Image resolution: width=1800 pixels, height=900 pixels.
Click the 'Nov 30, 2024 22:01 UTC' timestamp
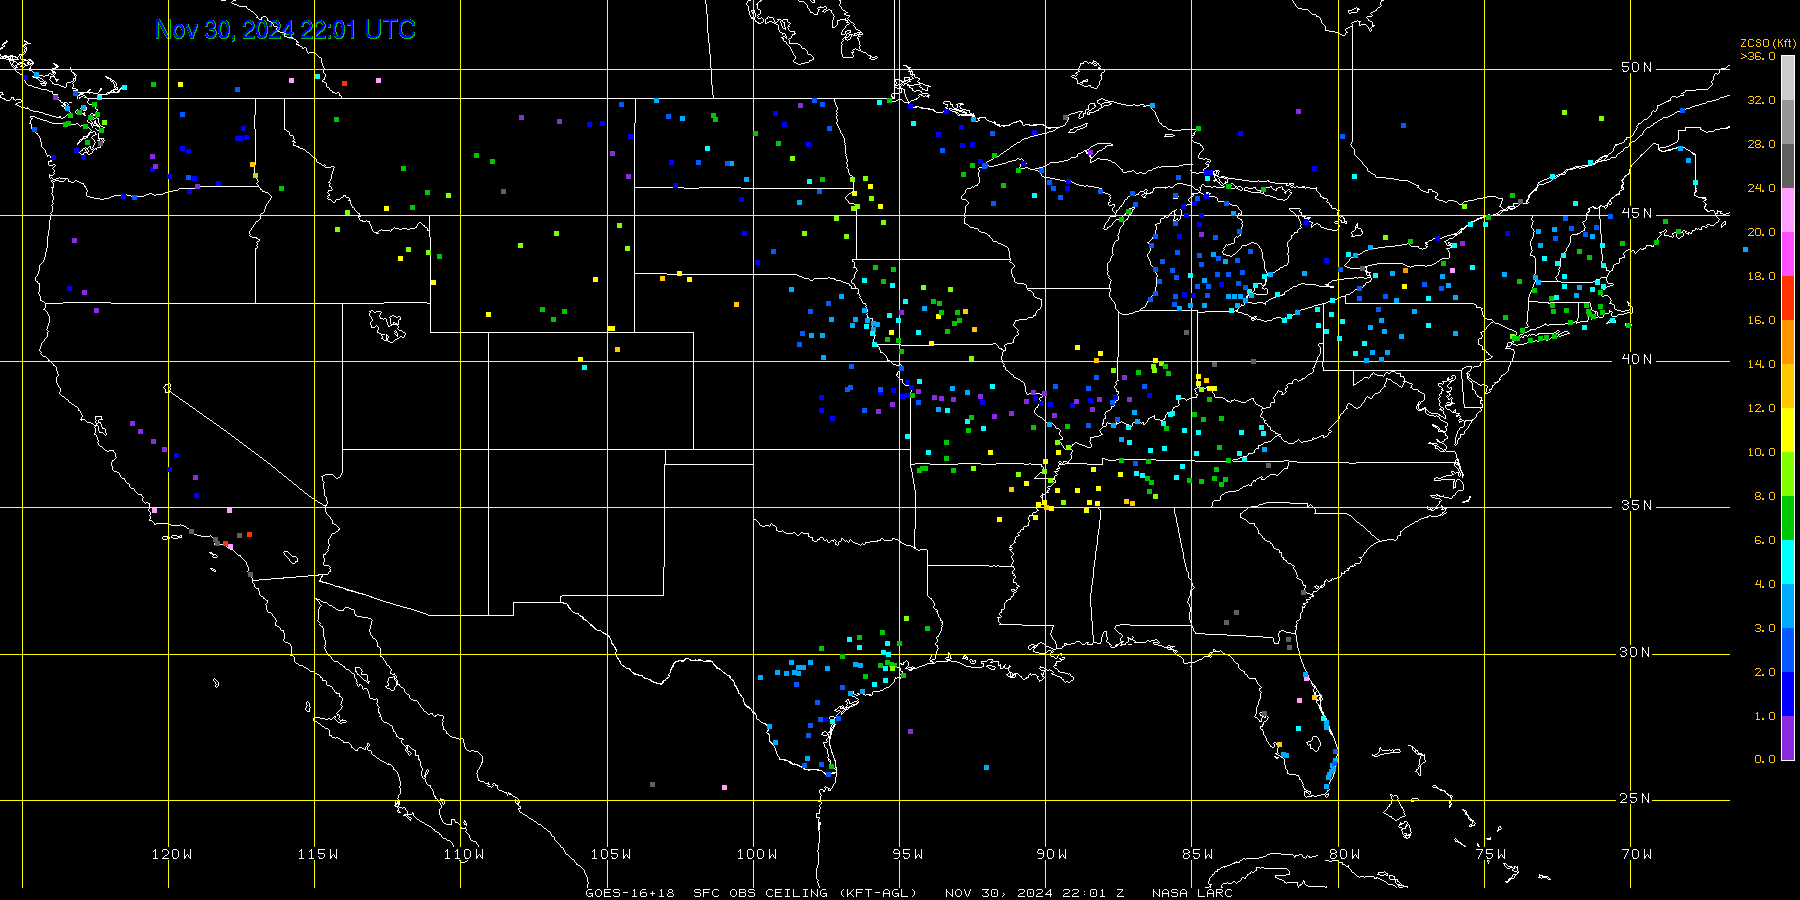[285, 30]
